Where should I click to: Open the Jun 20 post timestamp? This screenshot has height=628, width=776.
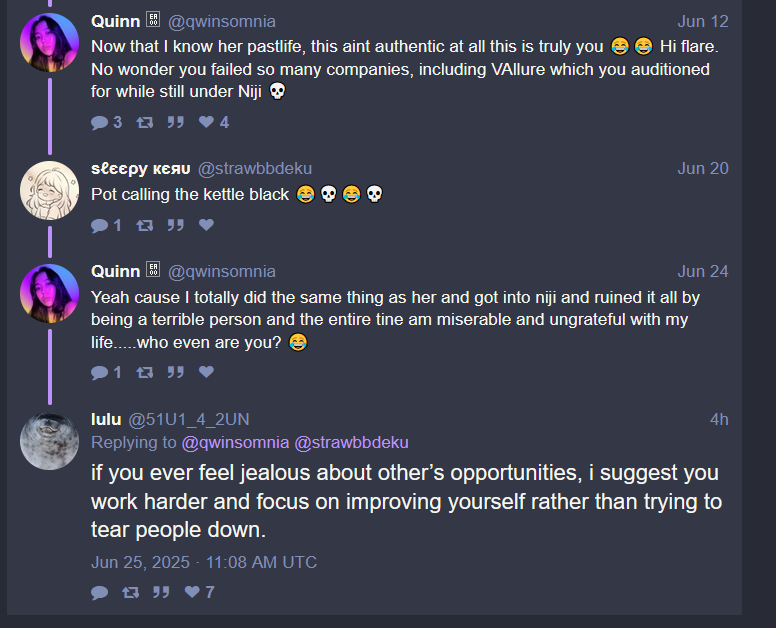click(703, 168)
